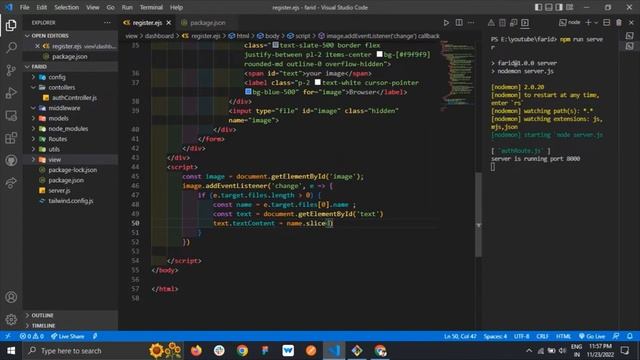This screenshot has height=360, width=640.
Task: Open Firefox from the taskbar
Action: click(x=196, y=351)
